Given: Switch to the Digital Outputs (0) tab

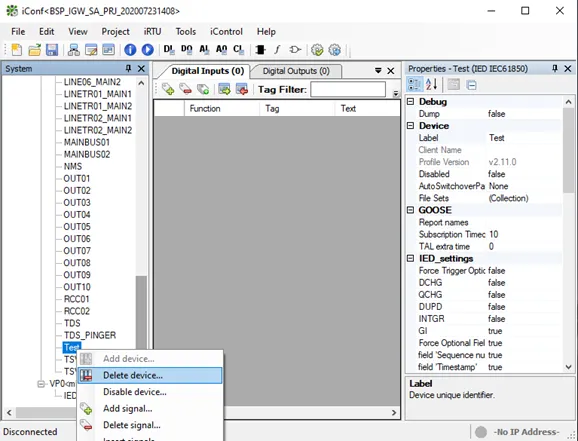Looking at the screenshot, I should pyautogui.click(x=296, y=71).
